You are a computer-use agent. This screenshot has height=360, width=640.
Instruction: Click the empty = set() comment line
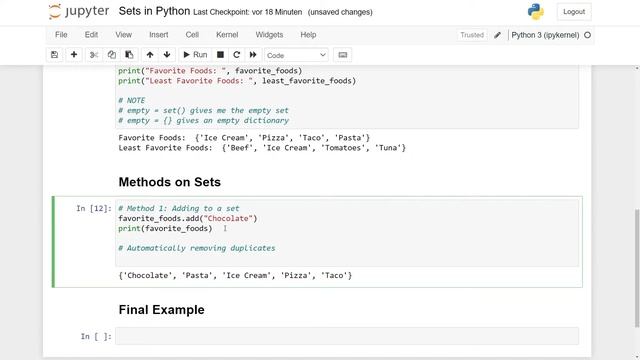pyautogui.click(x=203, y=111)
